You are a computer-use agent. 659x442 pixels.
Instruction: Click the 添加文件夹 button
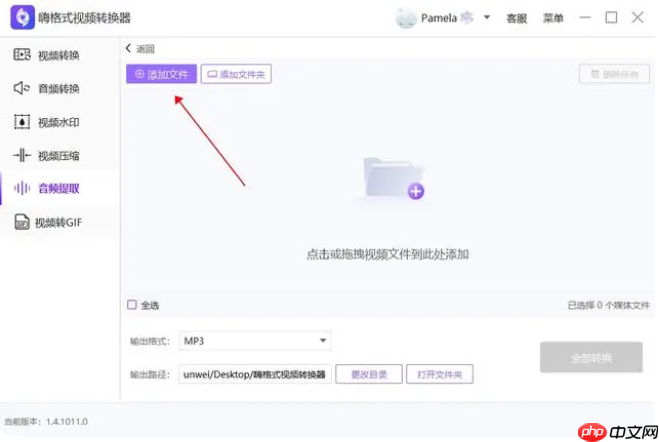click(236, 74)
